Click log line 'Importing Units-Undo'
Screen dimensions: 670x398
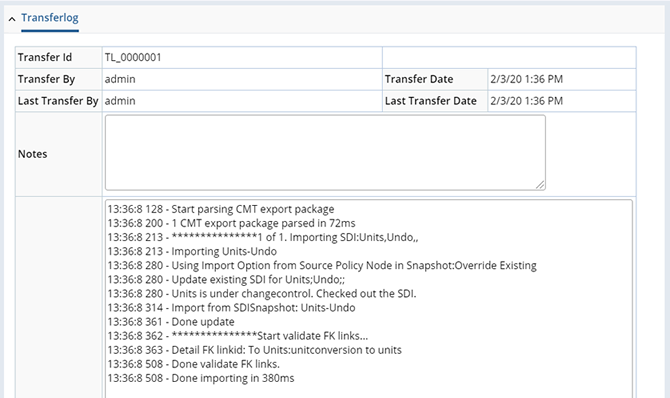click(x=192, y=251)
